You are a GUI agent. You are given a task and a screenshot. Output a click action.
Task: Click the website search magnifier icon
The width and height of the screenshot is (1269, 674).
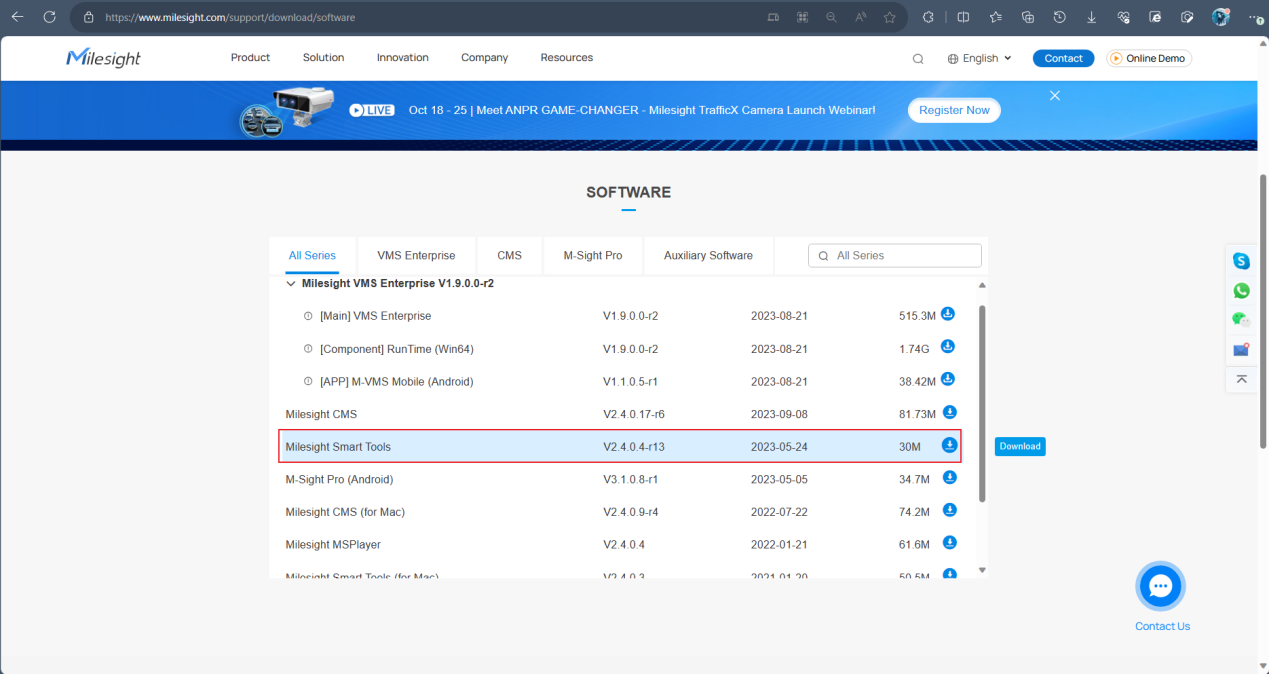918,59
